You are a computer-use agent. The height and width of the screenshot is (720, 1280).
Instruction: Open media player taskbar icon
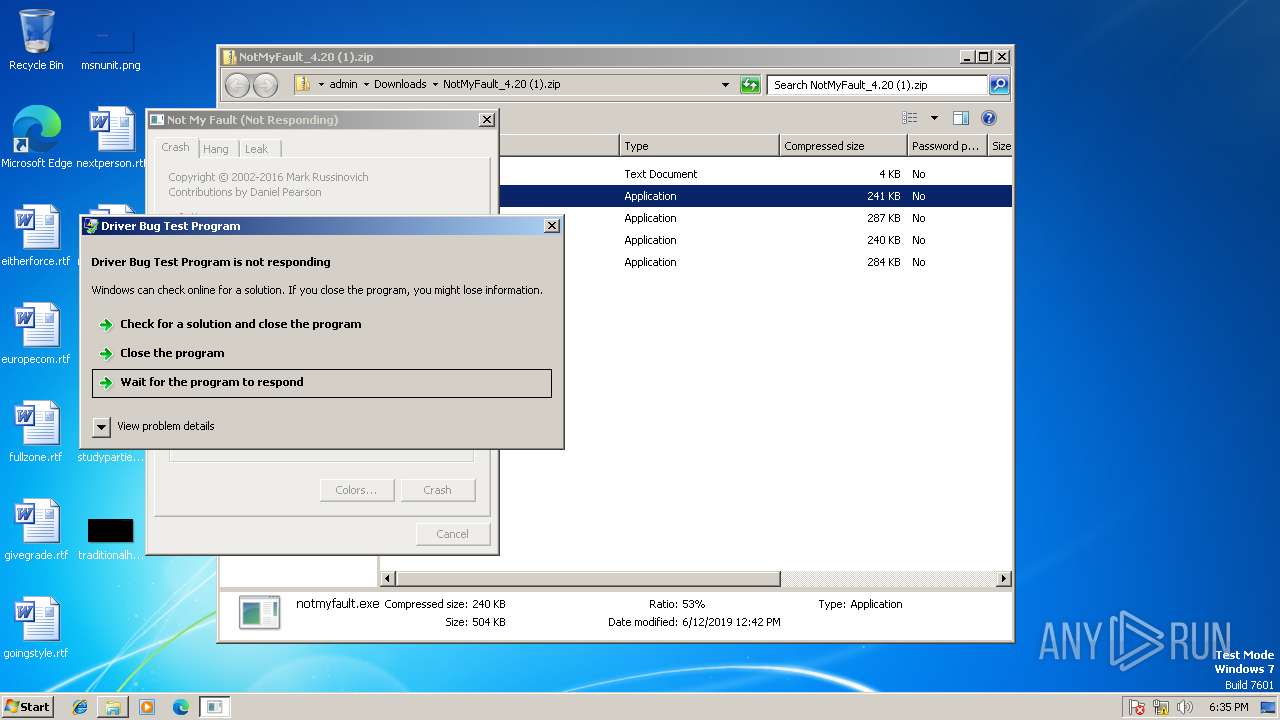[x=147, y=707]
